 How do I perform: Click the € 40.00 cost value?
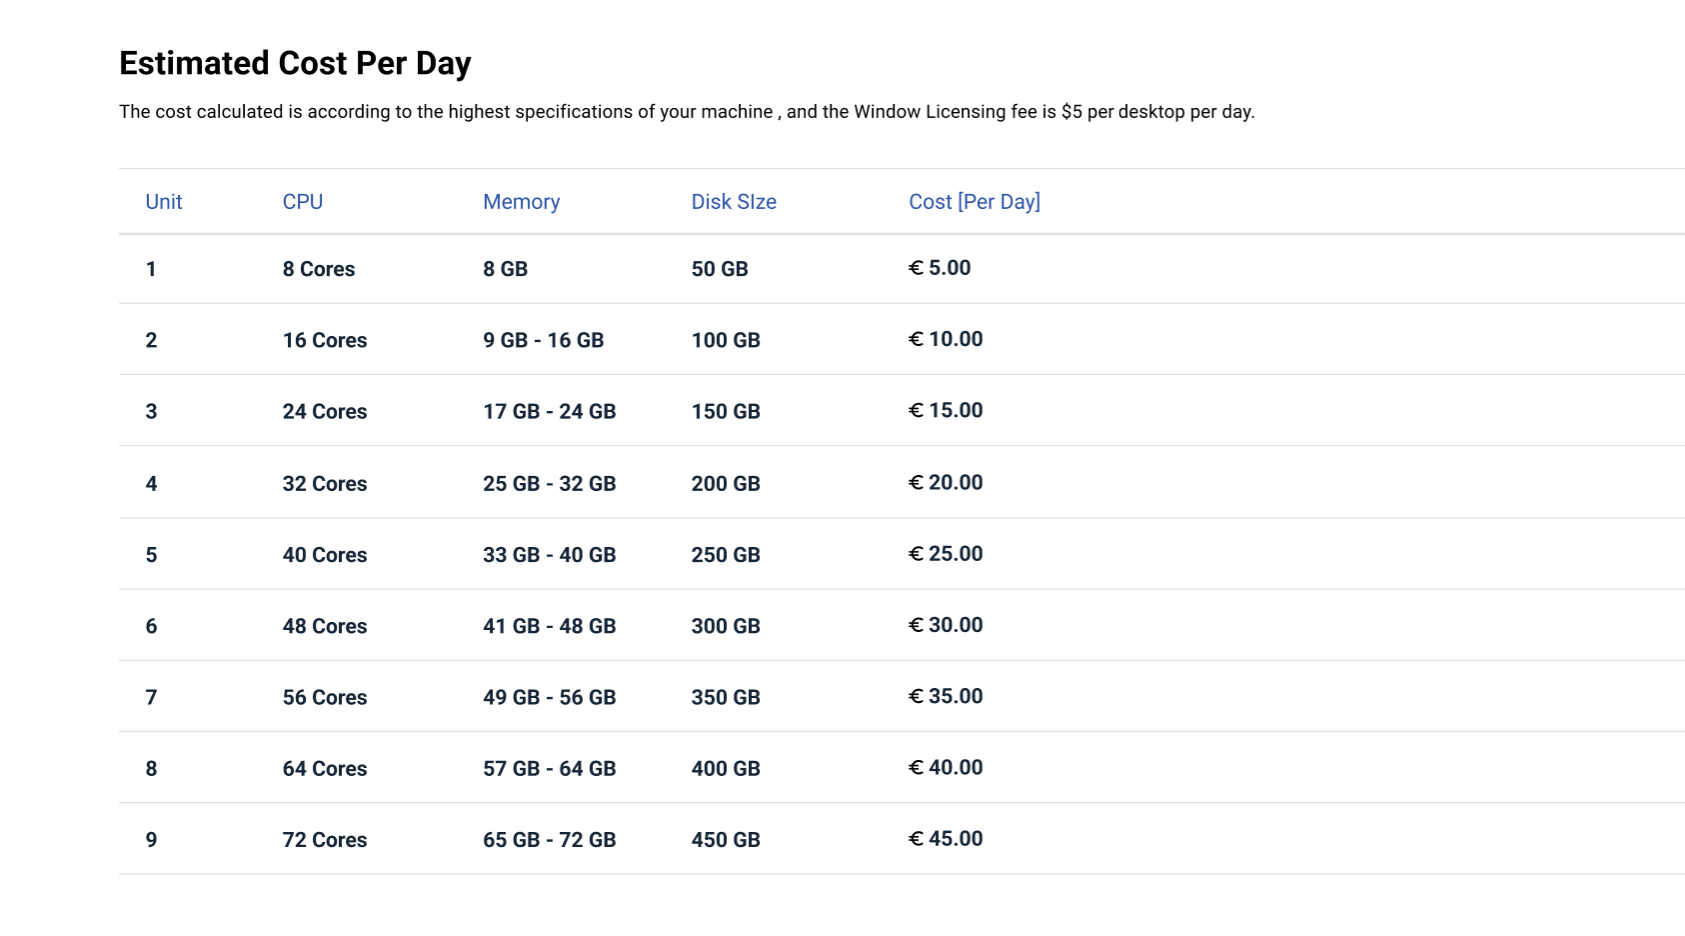tap(945, 767)
